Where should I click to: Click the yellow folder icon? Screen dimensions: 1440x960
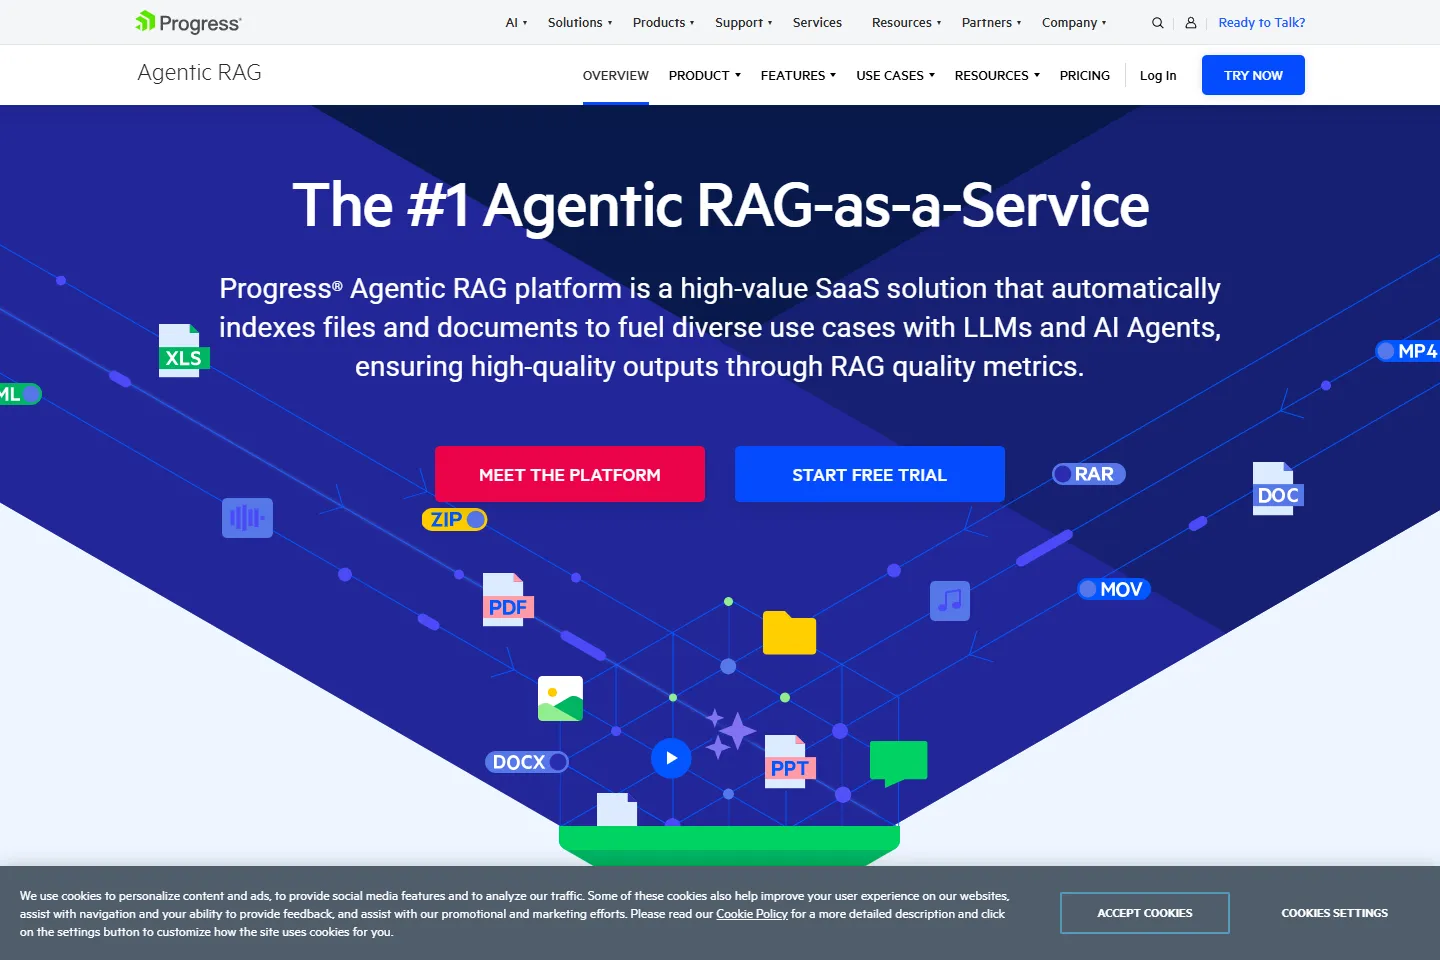(790, 633)
